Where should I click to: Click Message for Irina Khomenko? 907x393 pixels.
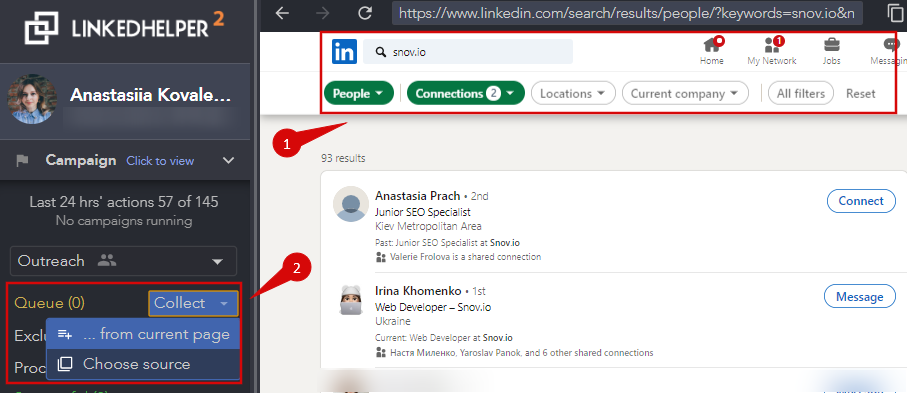pos(860,297)
